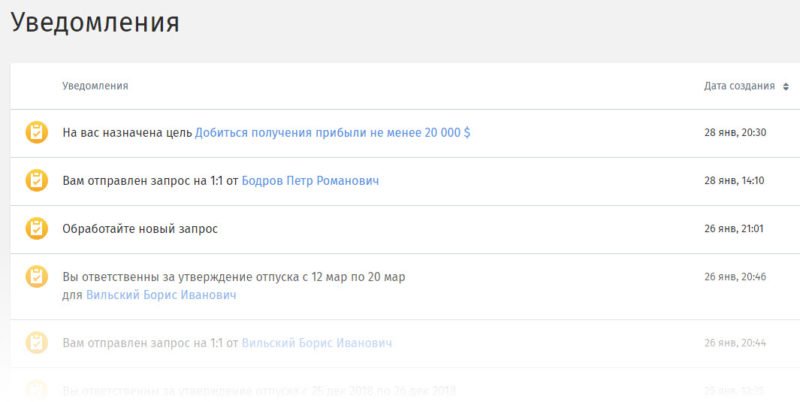Open 'Вильский Борис Иванович' in the 1:1 request row
The width and height of the screenshot is (800, 402).
click(316, 343)
